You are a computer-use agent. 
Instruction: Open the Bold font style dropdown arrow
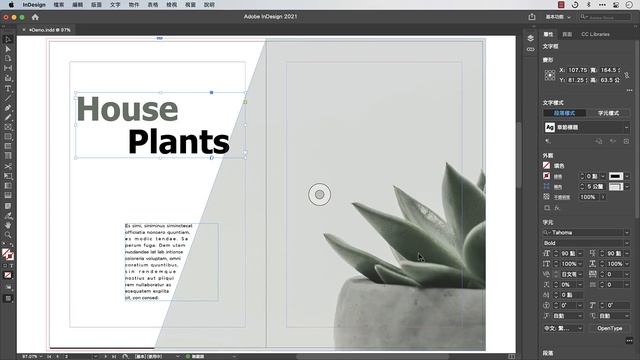627,243
